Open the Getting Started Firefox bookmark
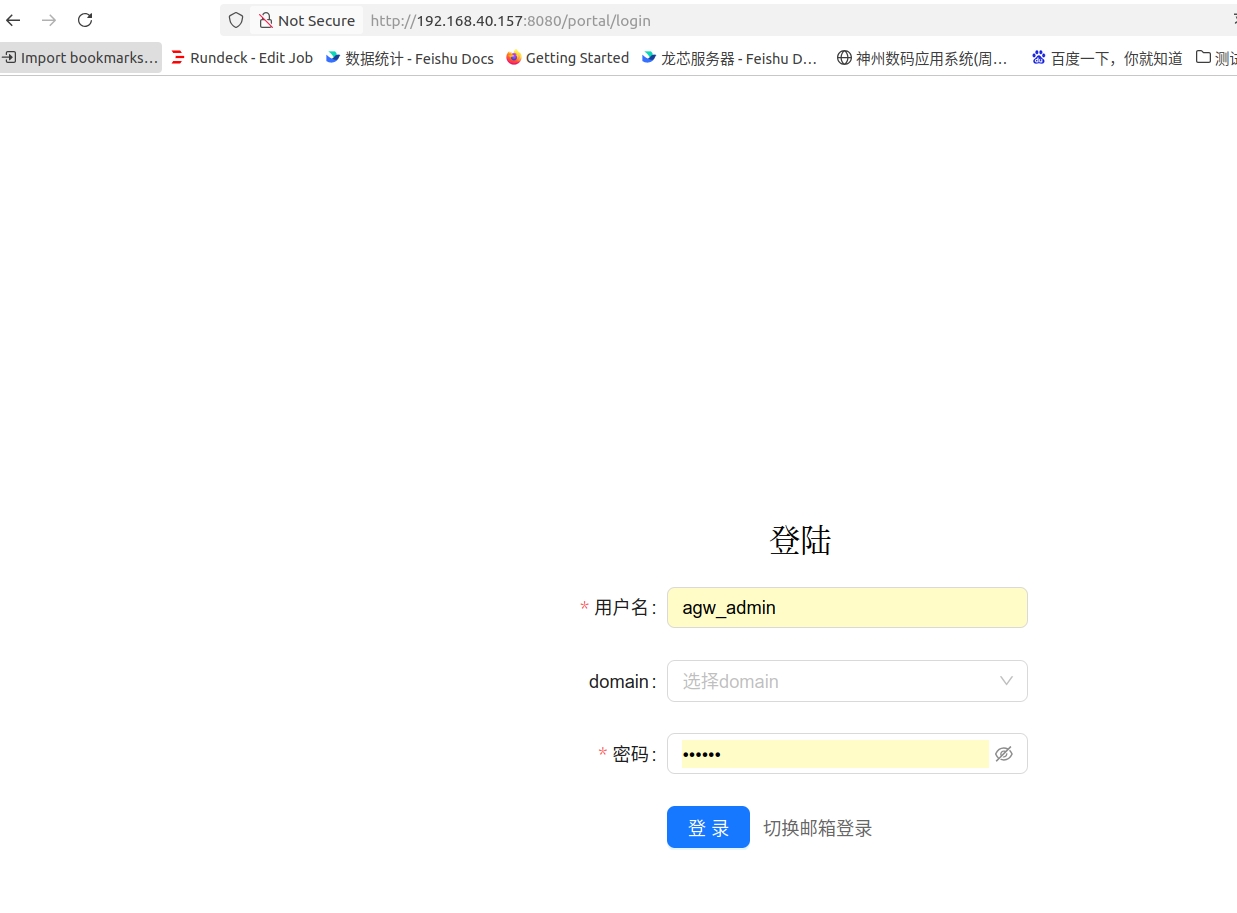1237x913 pixels. point(567,58)
